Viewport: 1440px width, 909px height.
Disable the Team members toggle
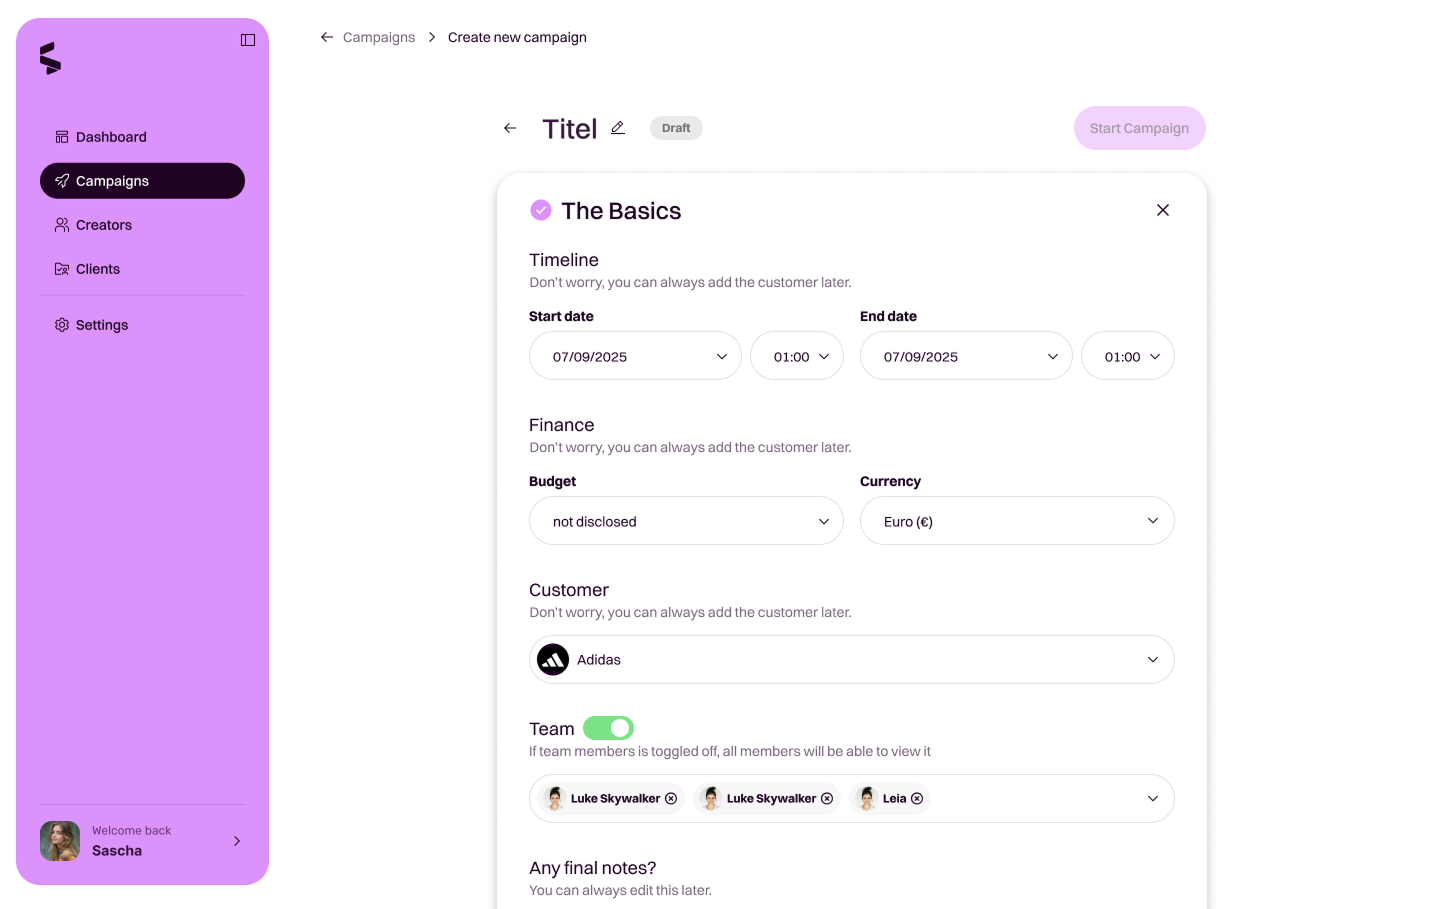pos(608,728)
